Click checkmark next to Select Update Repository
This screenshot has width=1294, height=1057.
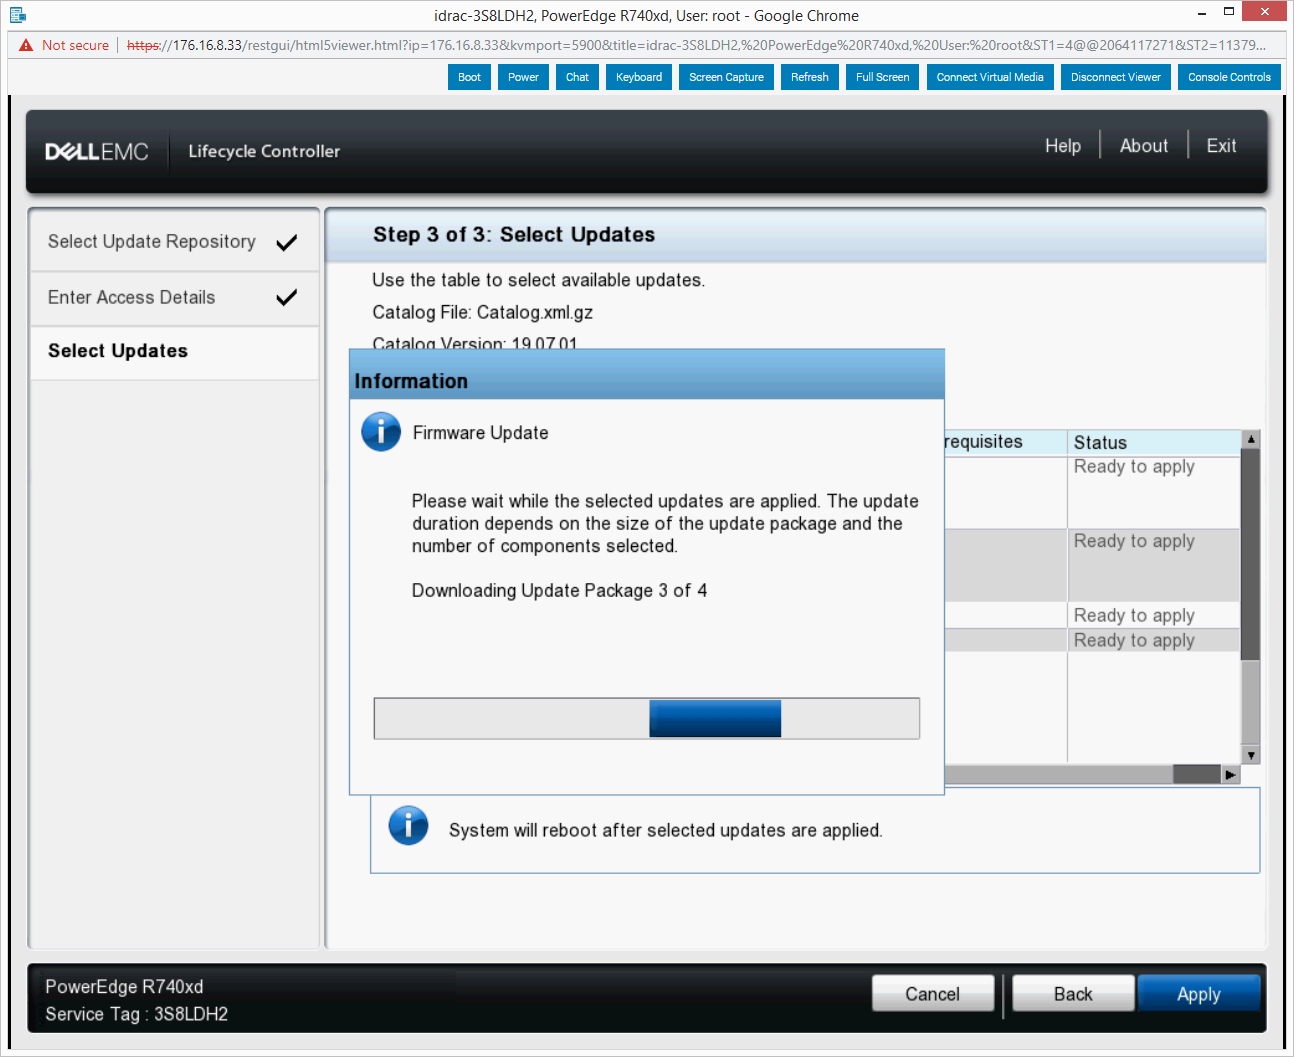(x=287, y=242)
